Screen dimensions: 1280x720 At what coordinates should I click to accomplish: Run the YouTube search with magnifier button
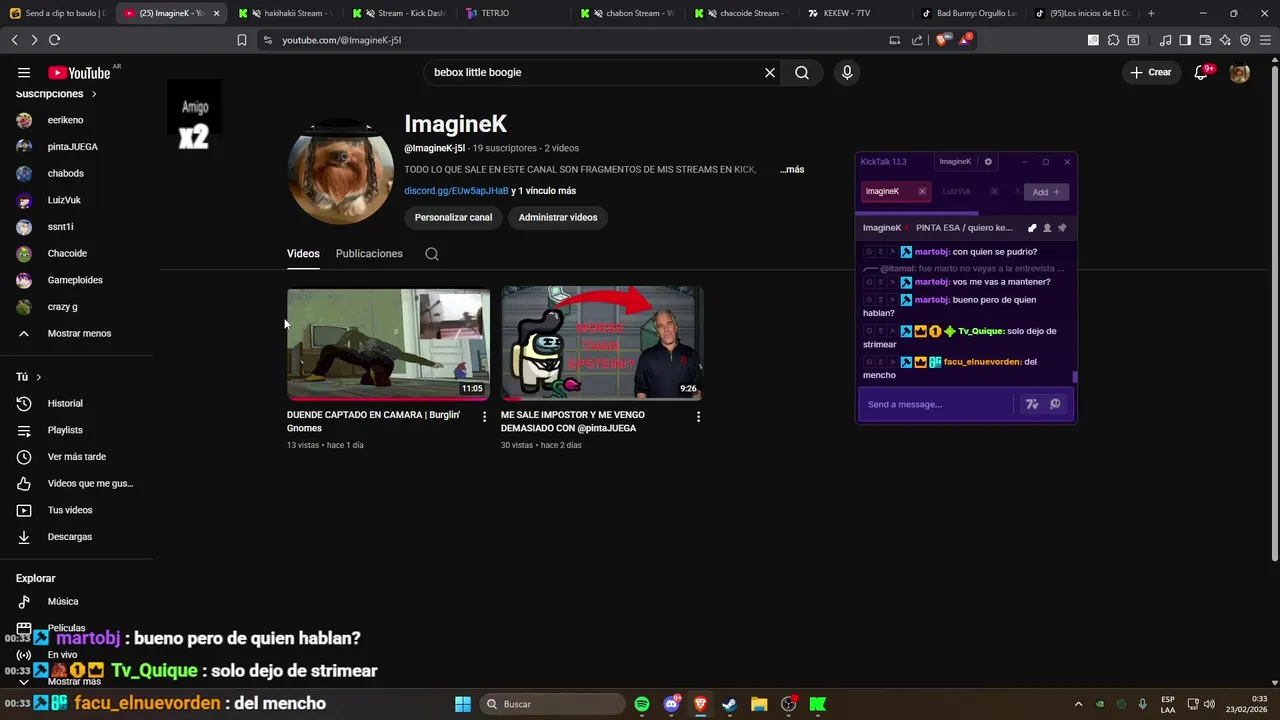802,72
